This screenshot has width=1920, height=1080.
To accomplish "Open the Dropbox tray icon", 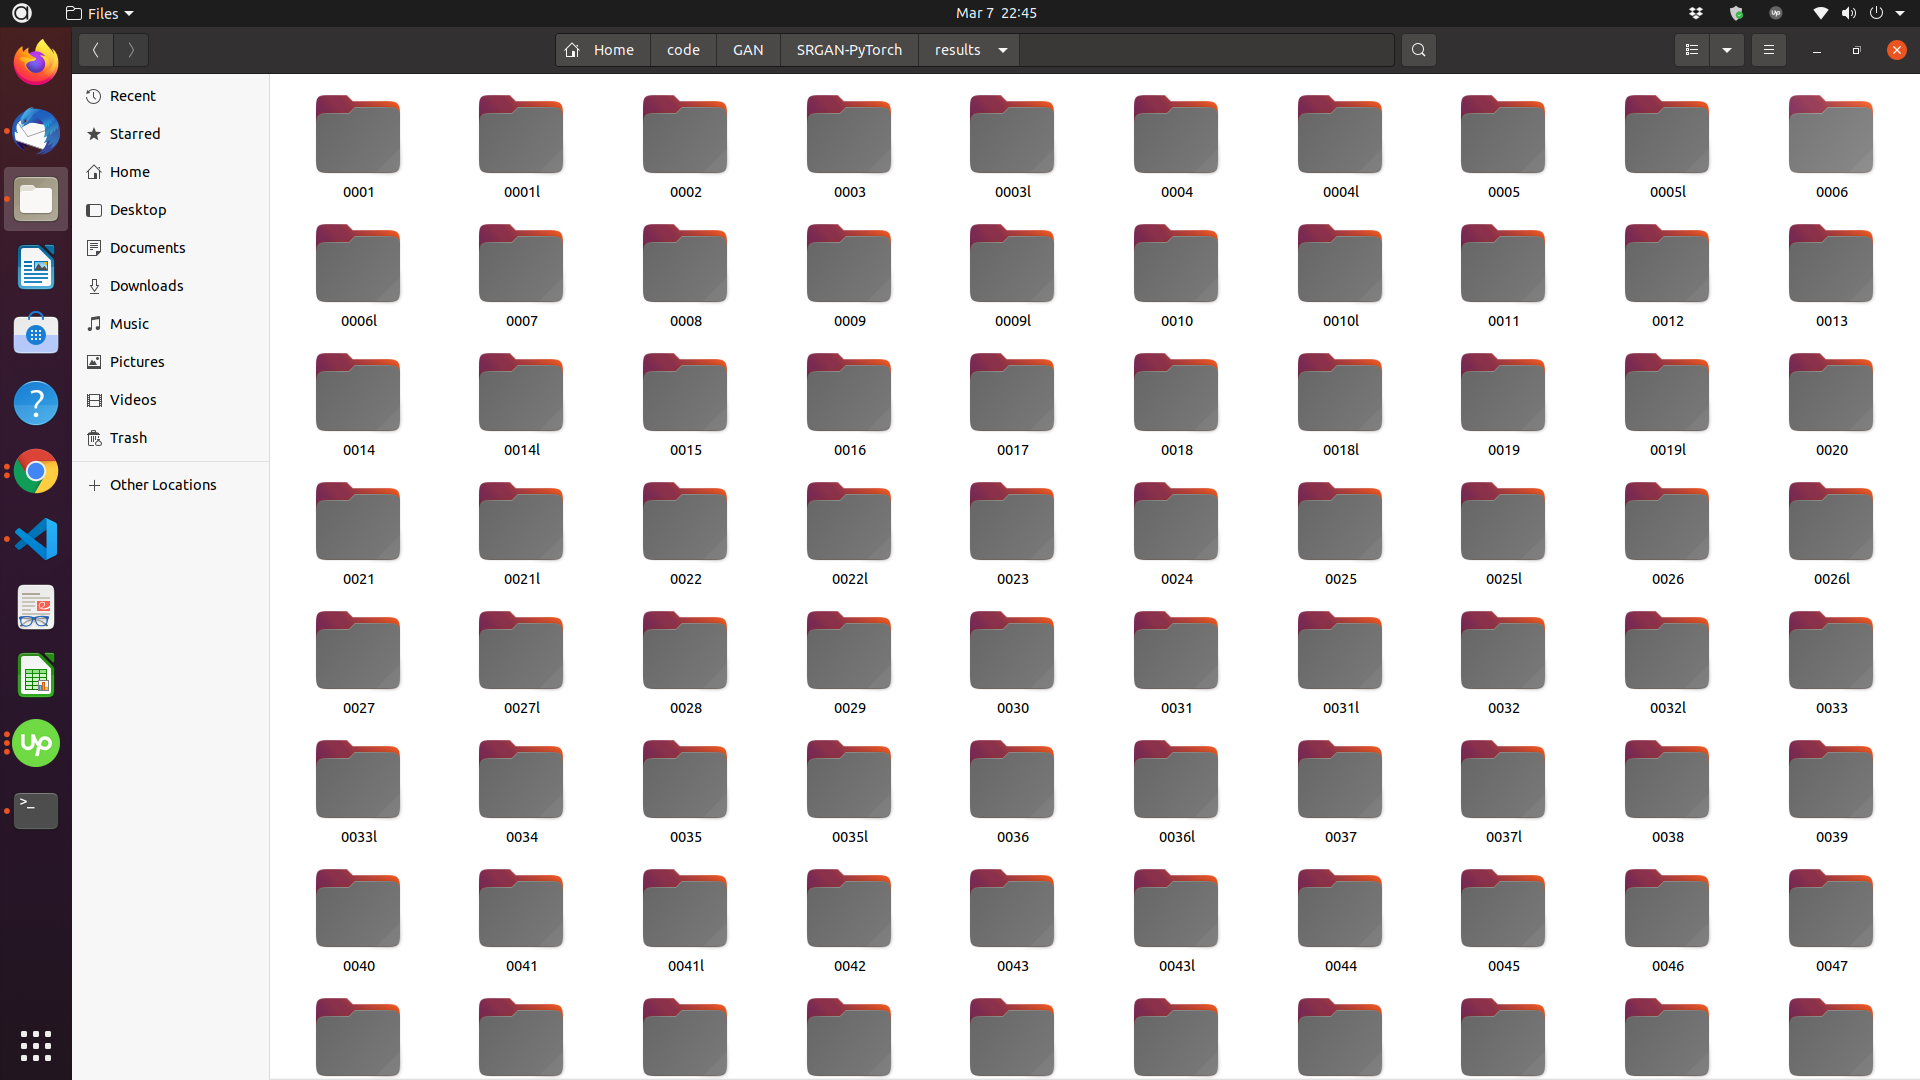I will (1696, 13).
